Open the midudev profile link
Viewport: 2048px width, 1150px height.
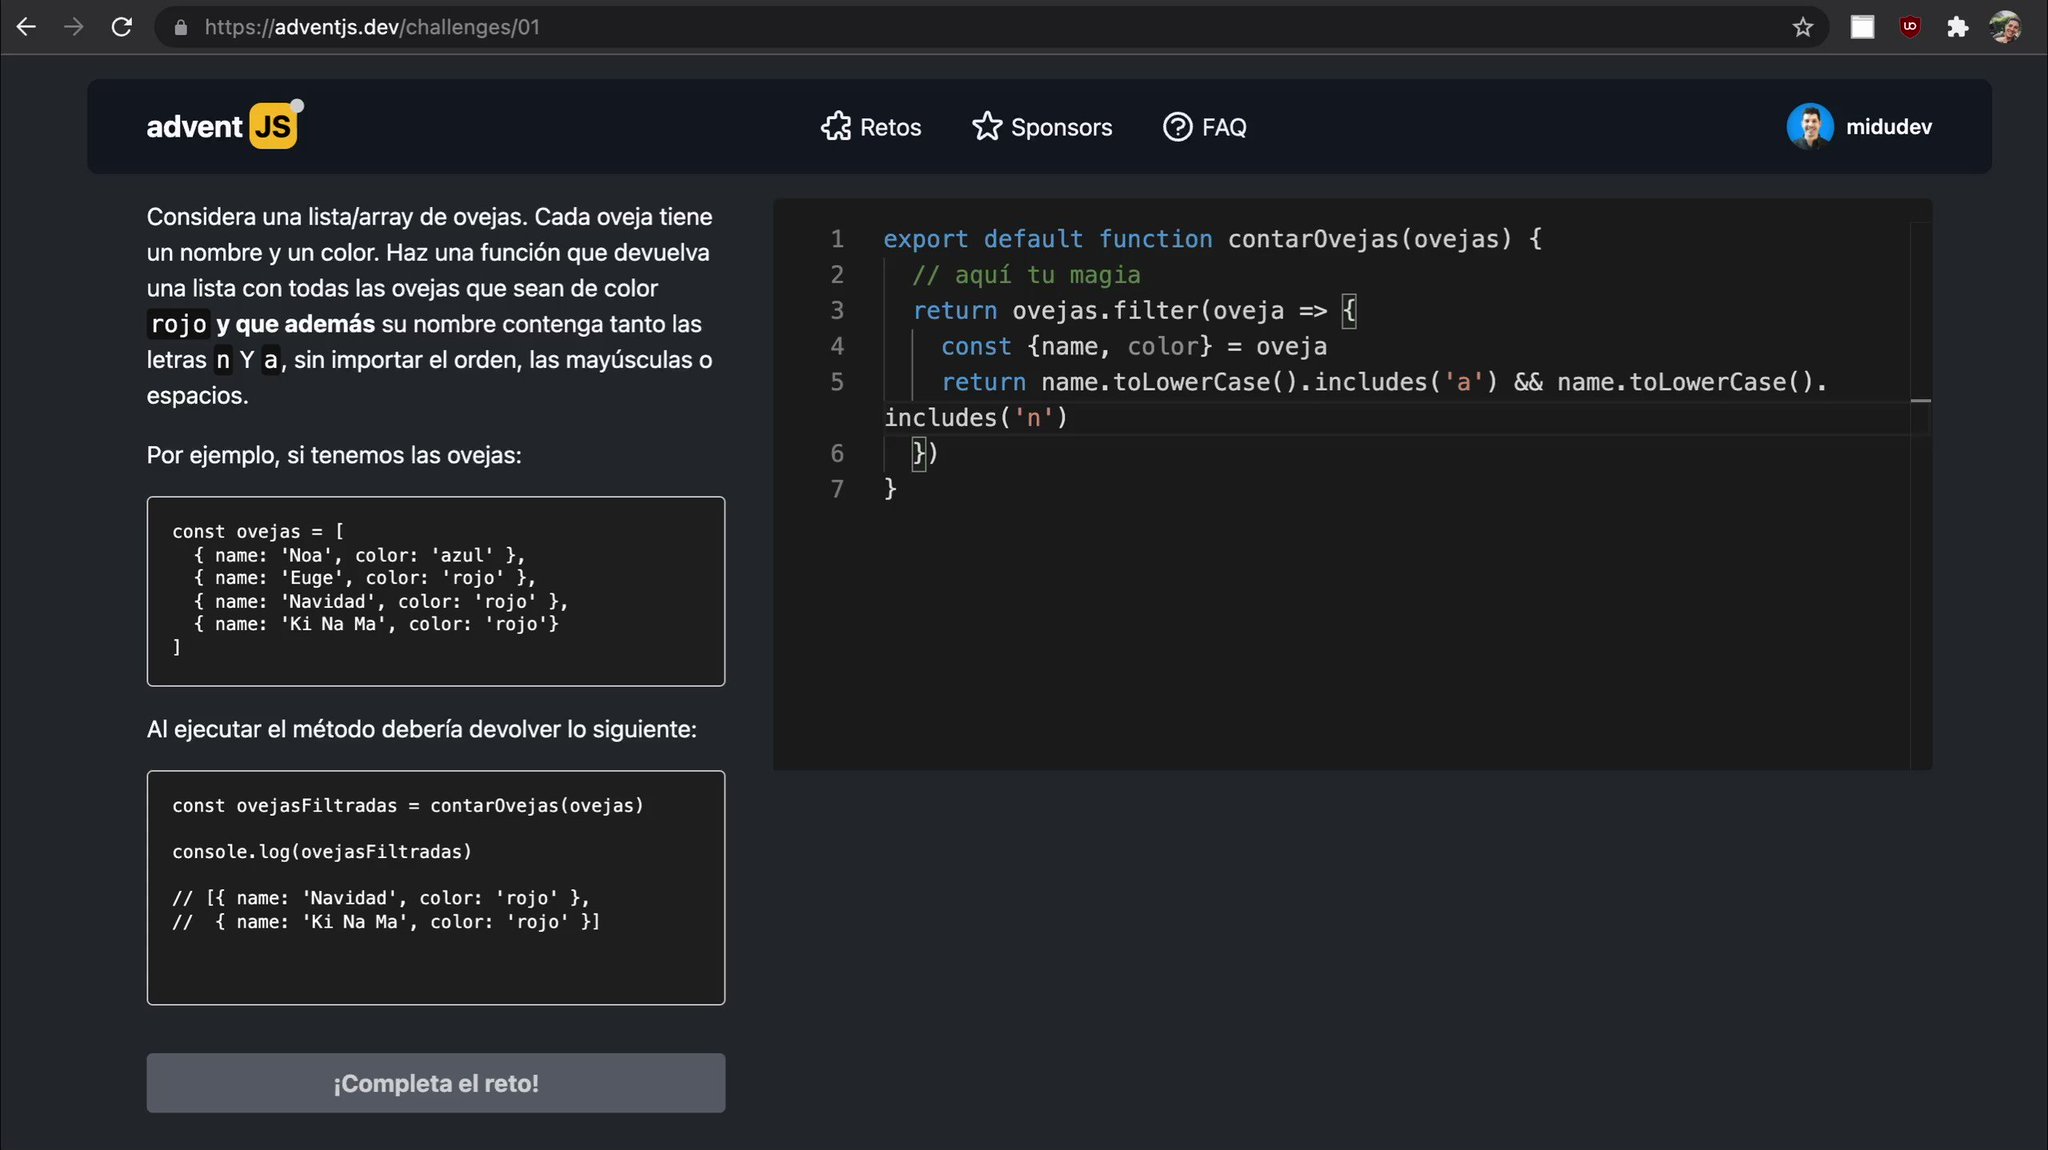[x=1887, y=126]
